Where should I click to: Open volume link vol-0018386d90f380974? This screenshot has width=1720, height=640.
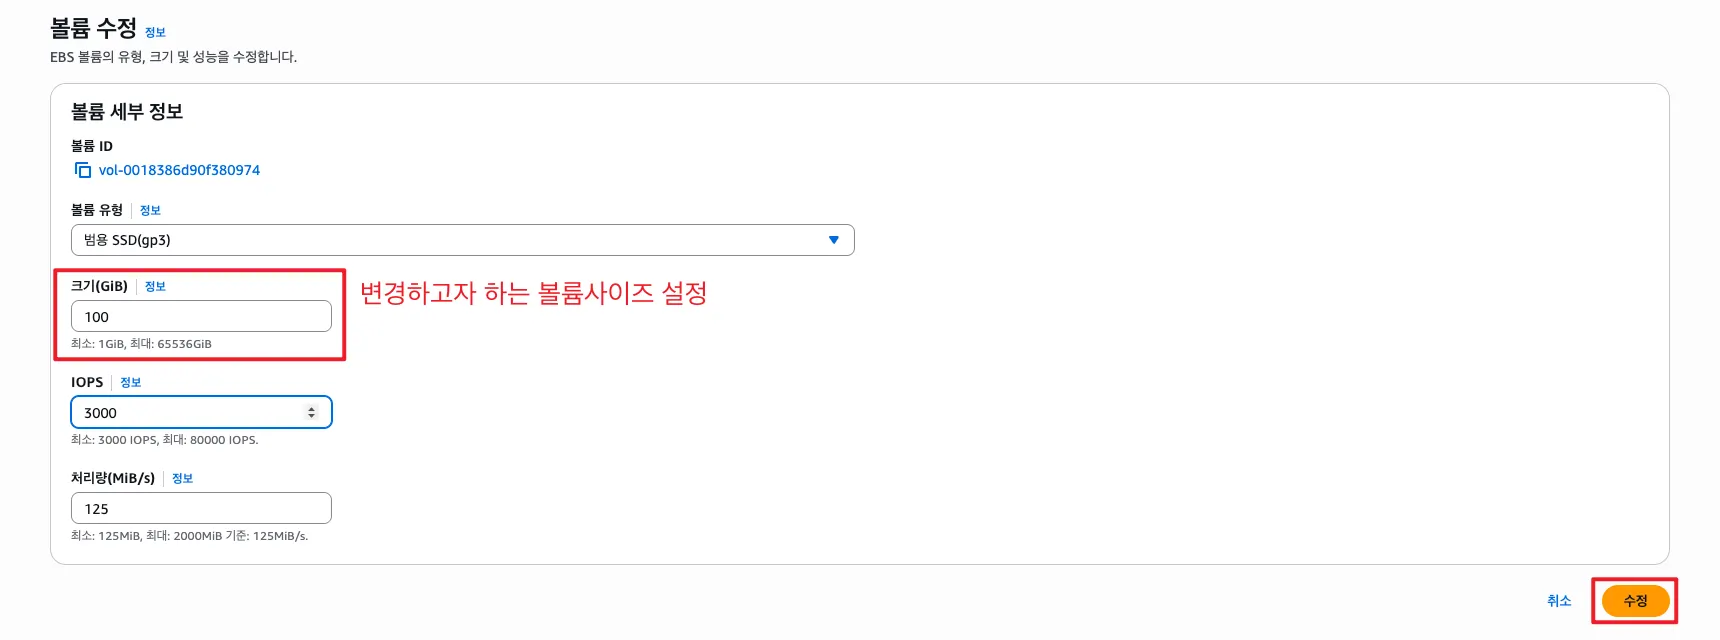(x=179, y=170)
